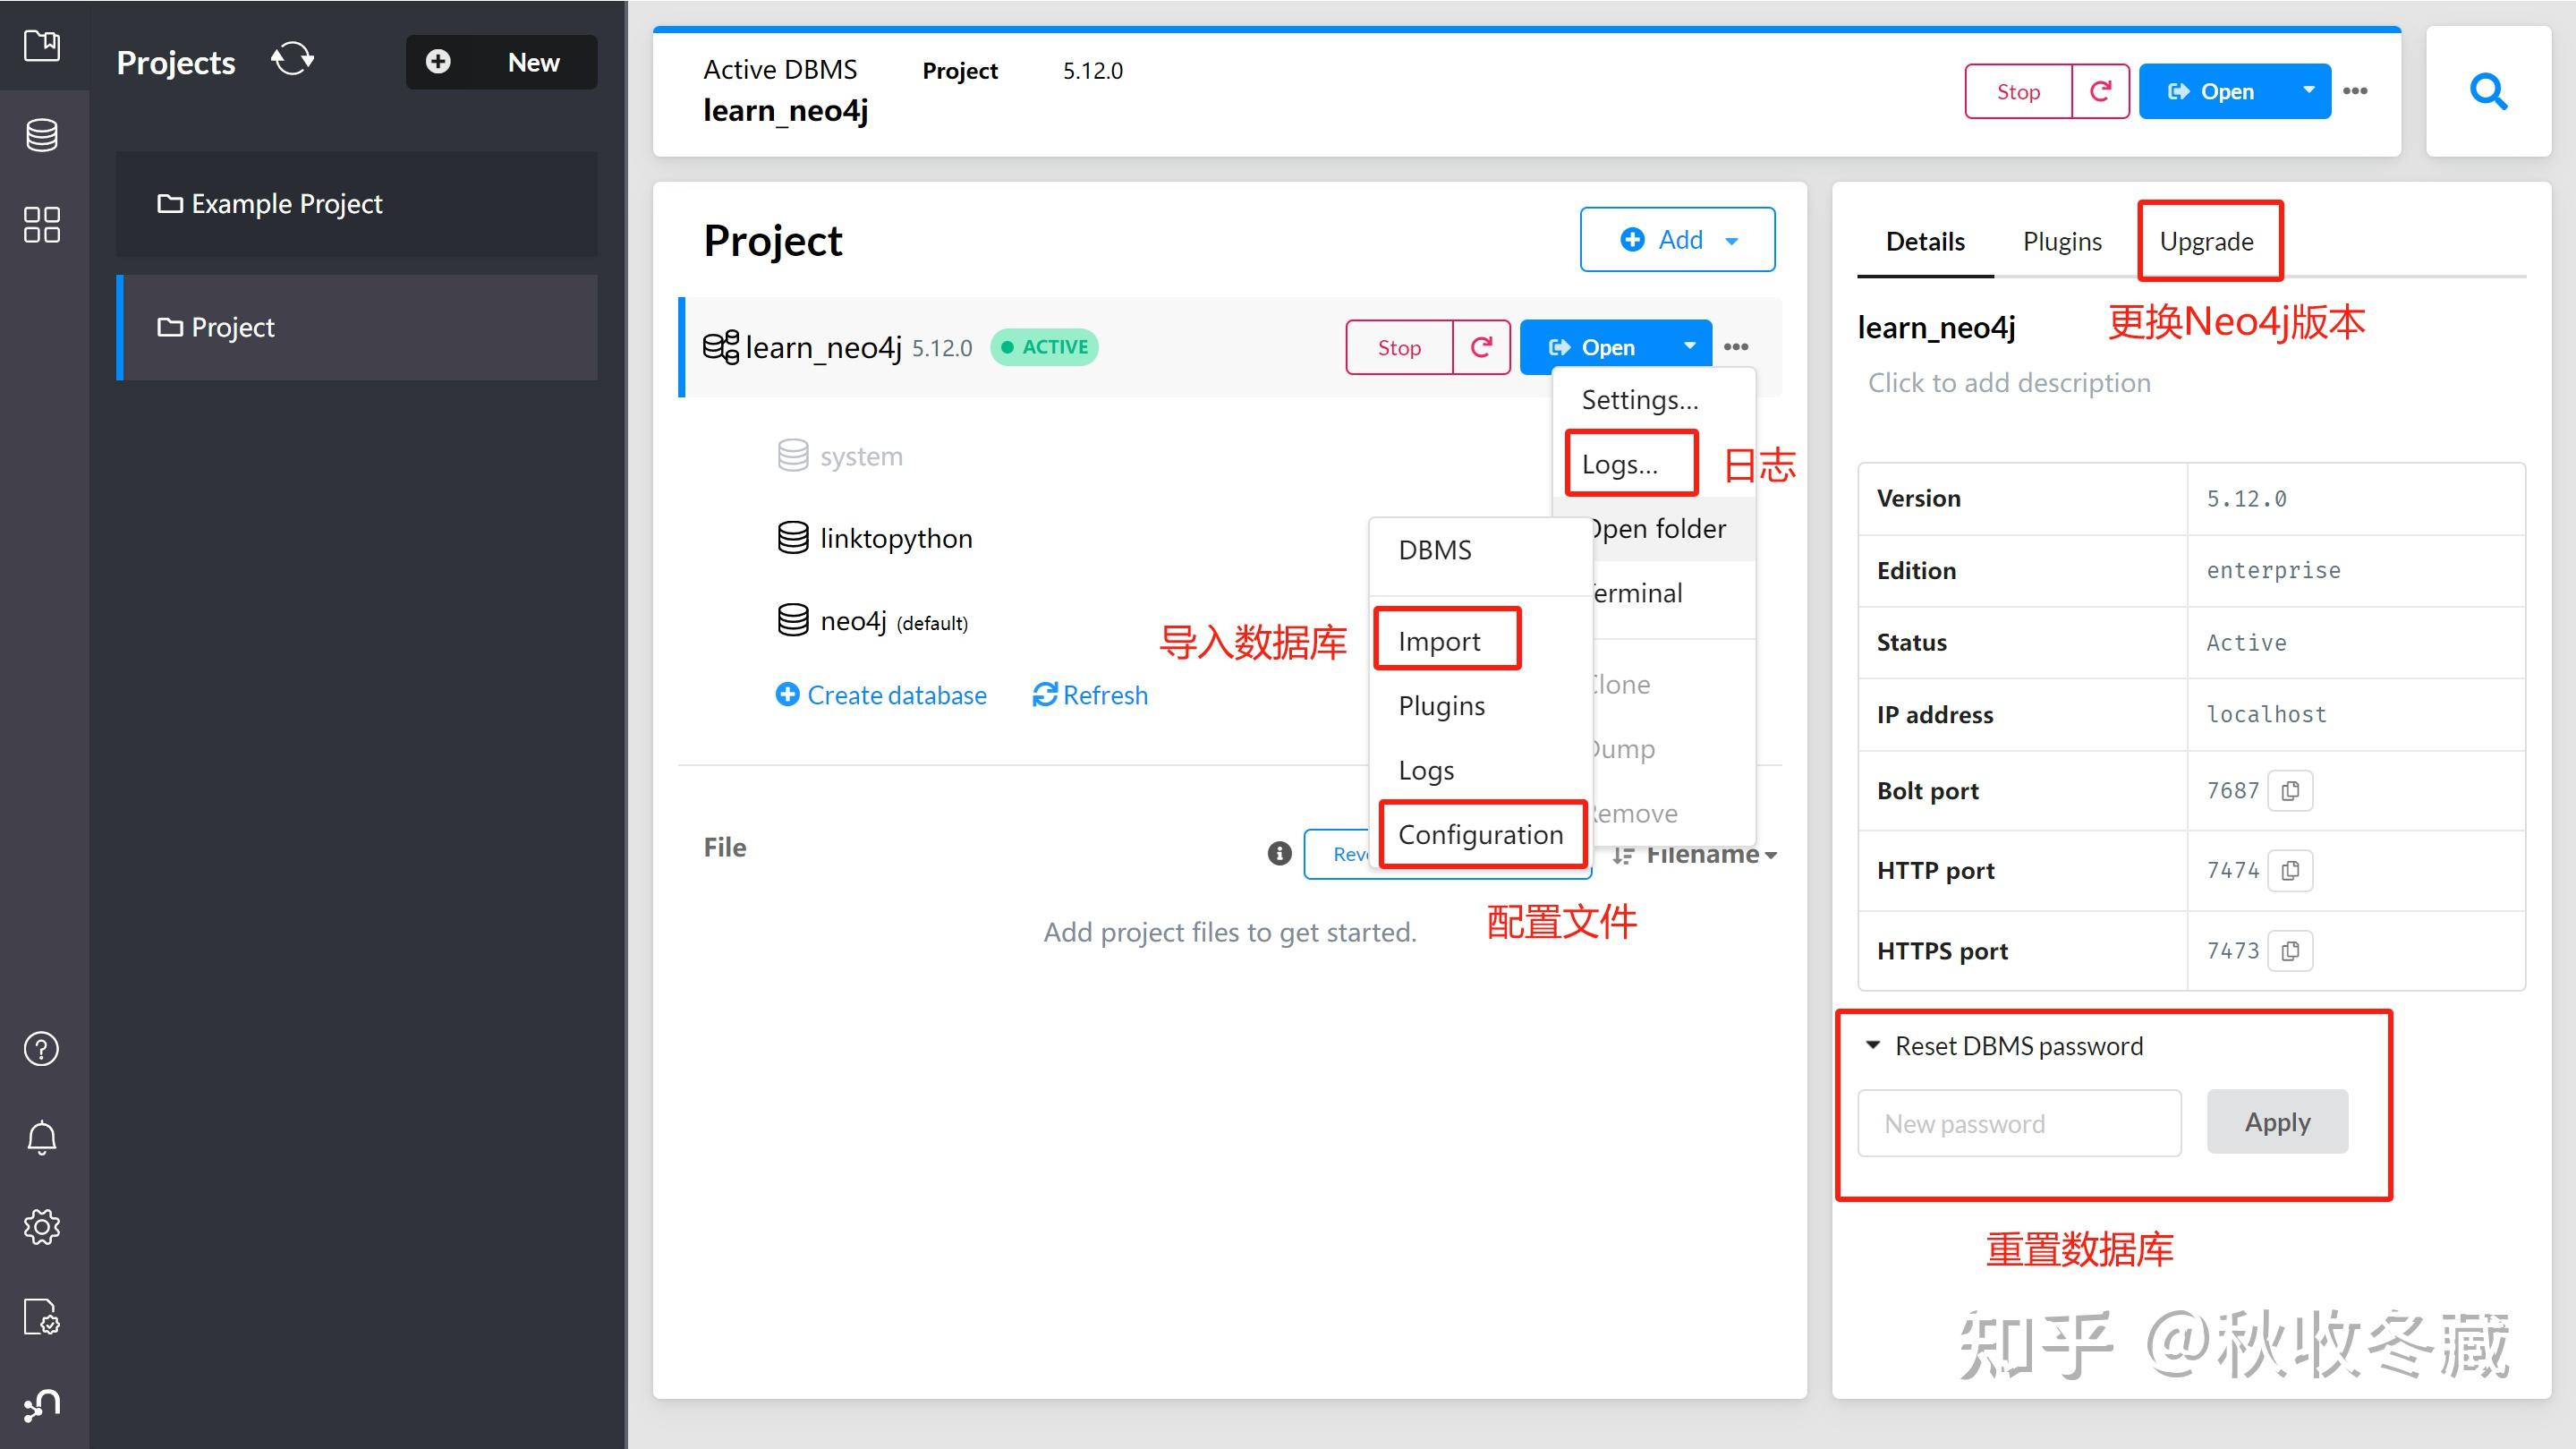This screenshot has height=1449, width=2576.
Task: Open notifications using the bell icon
Action: pos(42,1137)
